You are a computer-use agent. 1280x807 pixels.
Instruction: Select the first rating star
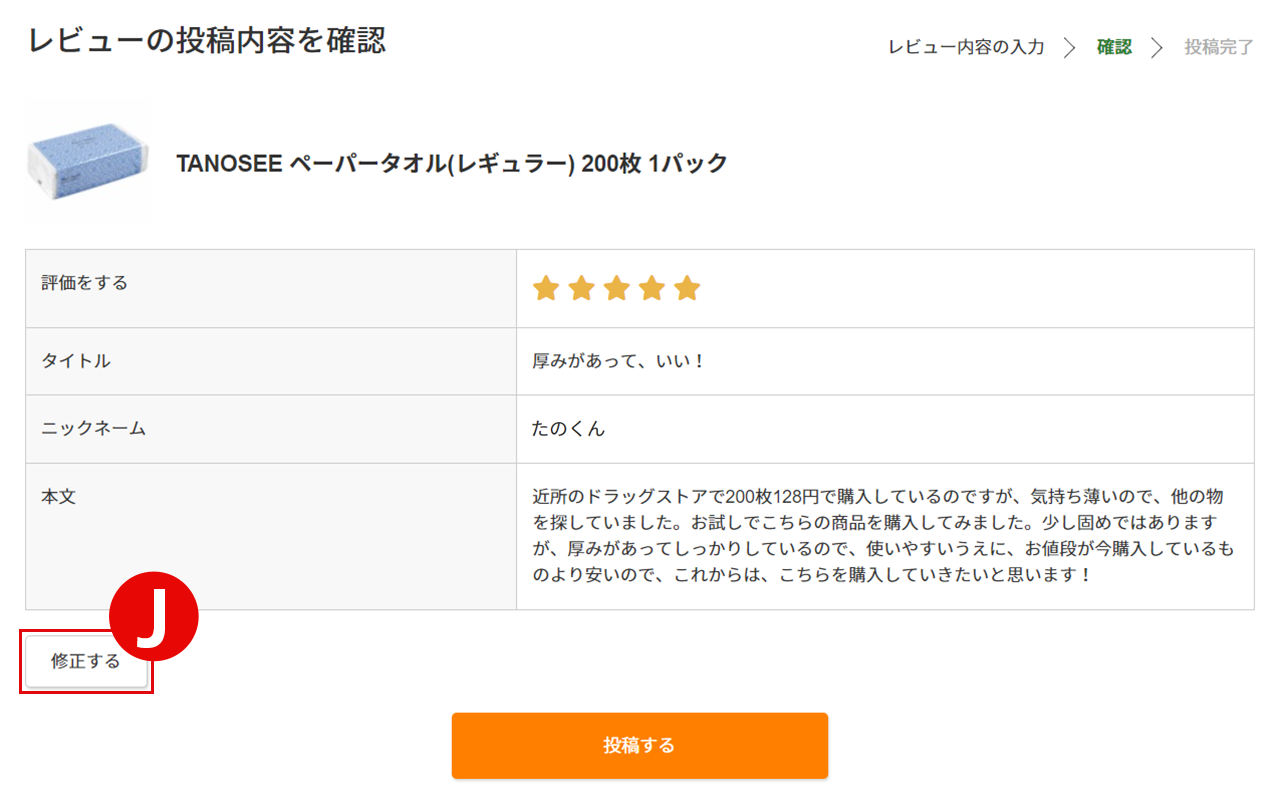tap(545, 289)
